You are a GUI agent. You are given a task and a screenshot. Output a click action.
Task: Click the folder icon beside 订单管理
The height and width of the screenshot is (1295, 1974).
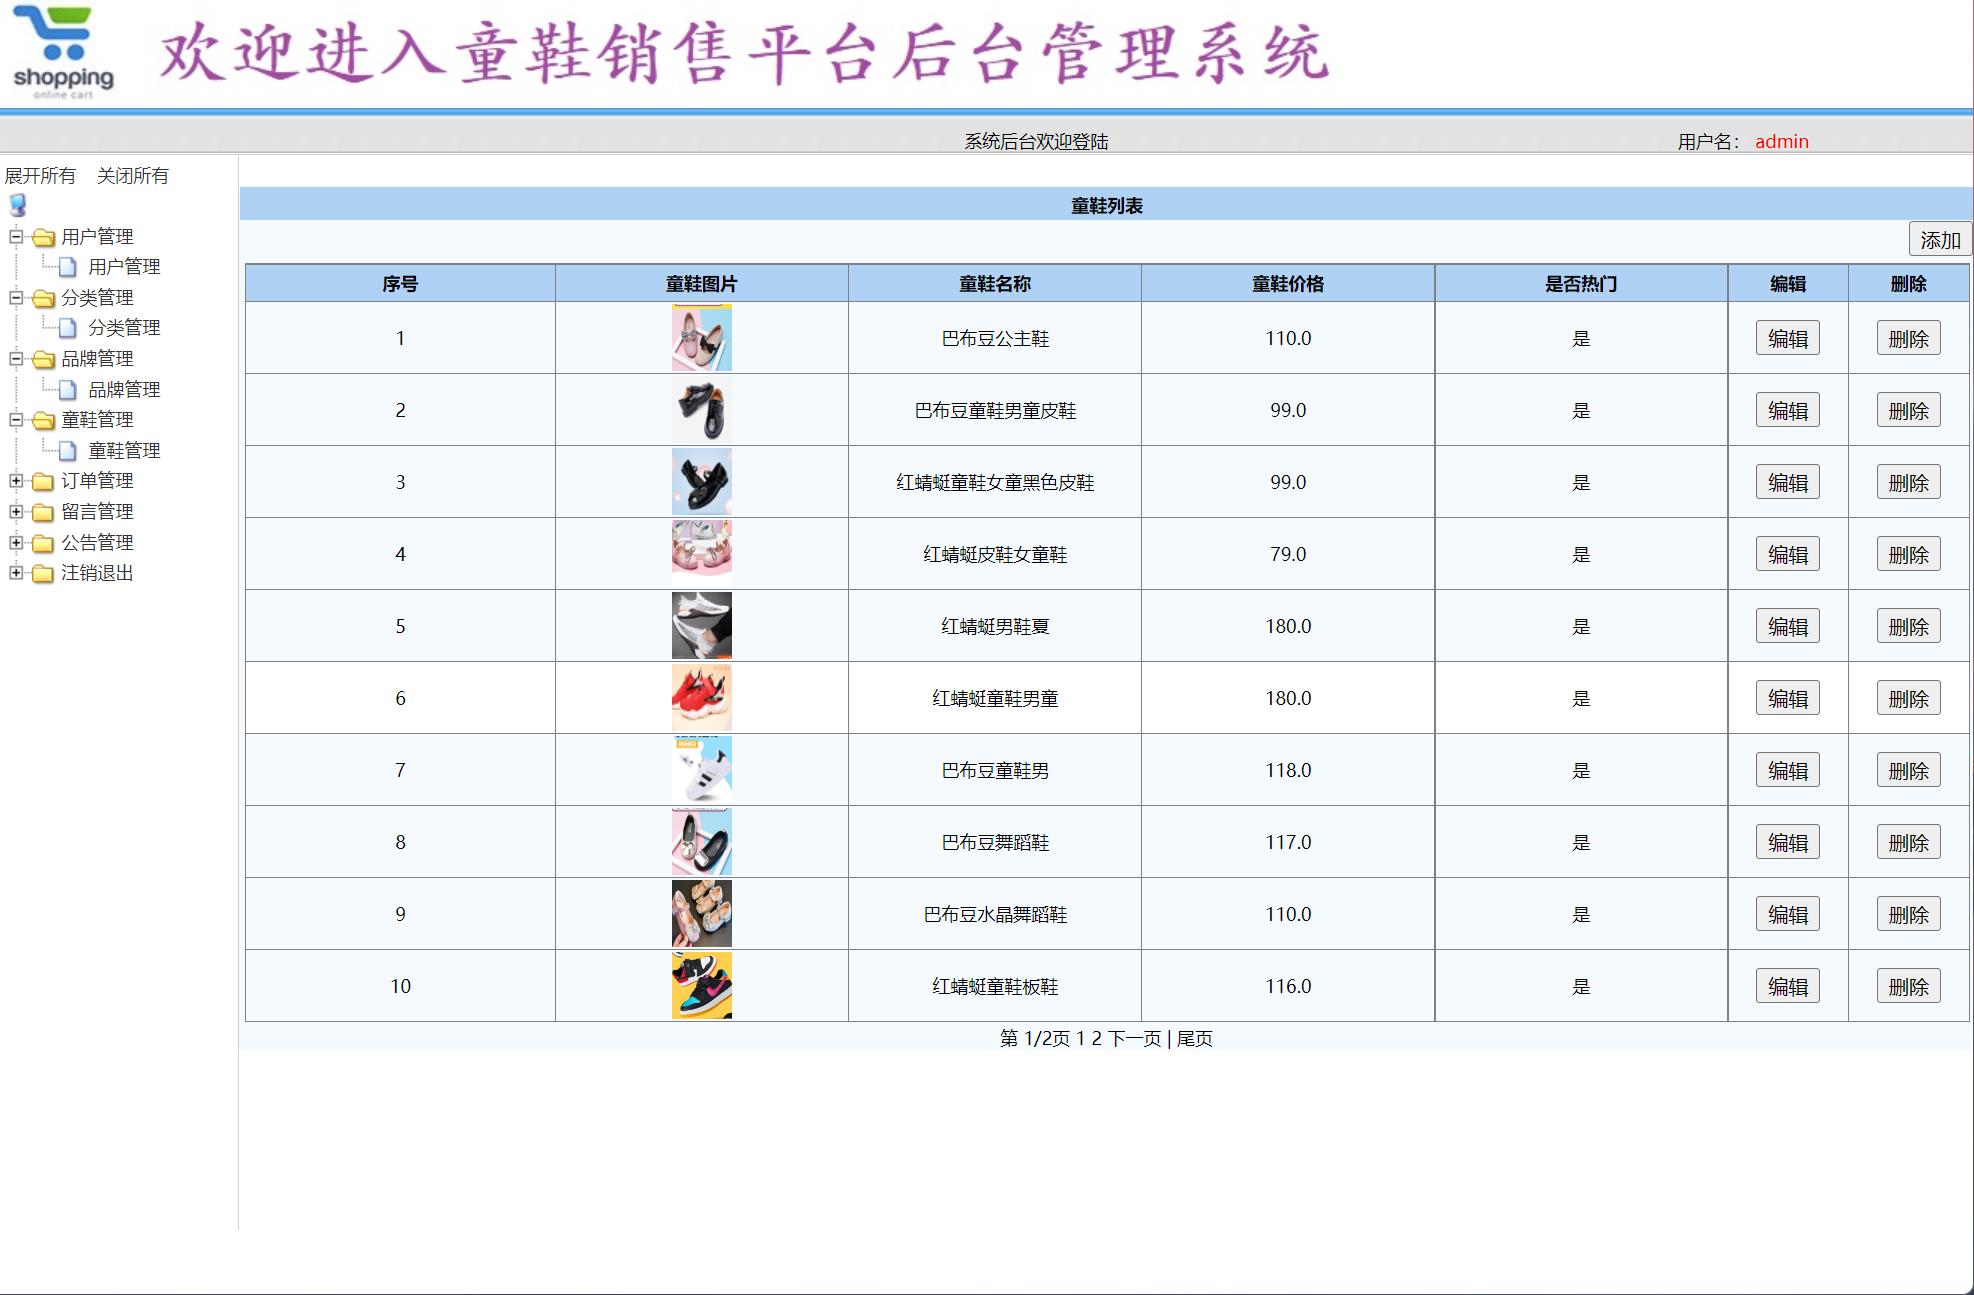point(42,481)
